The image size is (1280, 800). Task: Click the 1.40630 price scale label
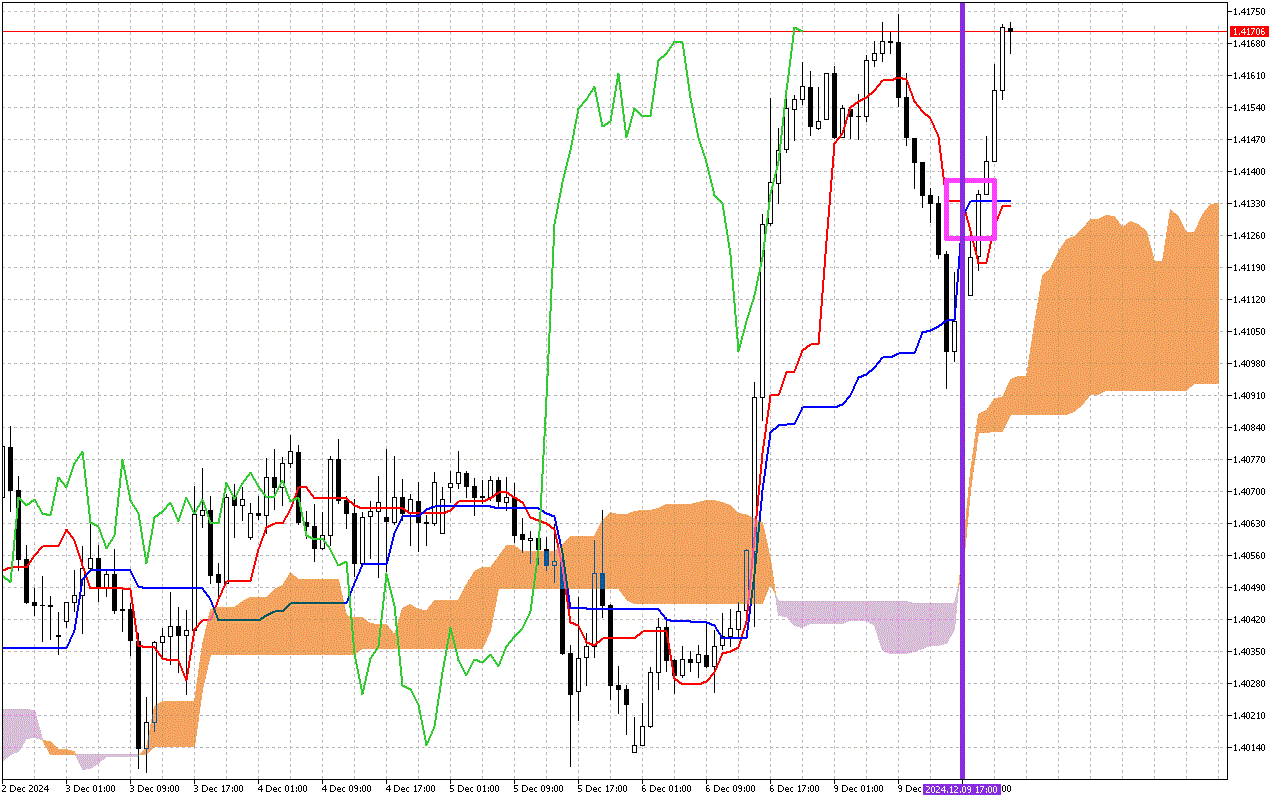[1248, 524]
